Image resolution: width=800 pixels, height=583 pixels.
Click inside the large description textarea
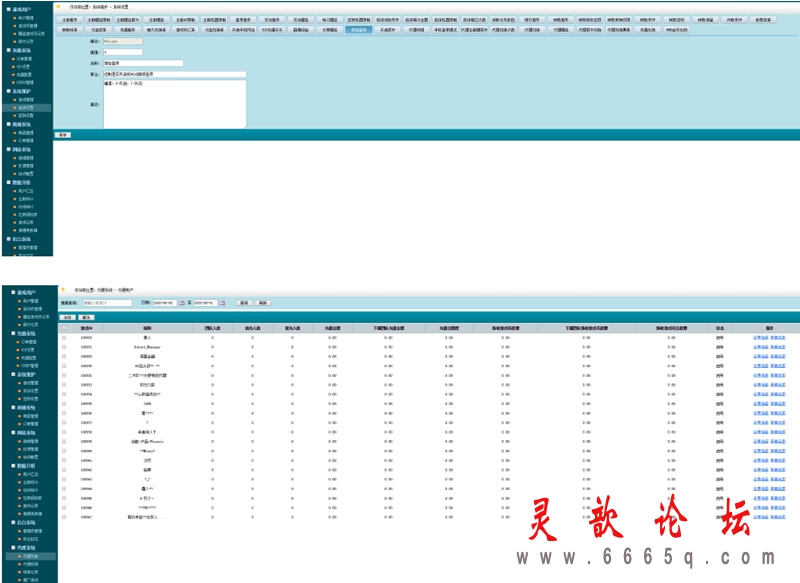174,104
